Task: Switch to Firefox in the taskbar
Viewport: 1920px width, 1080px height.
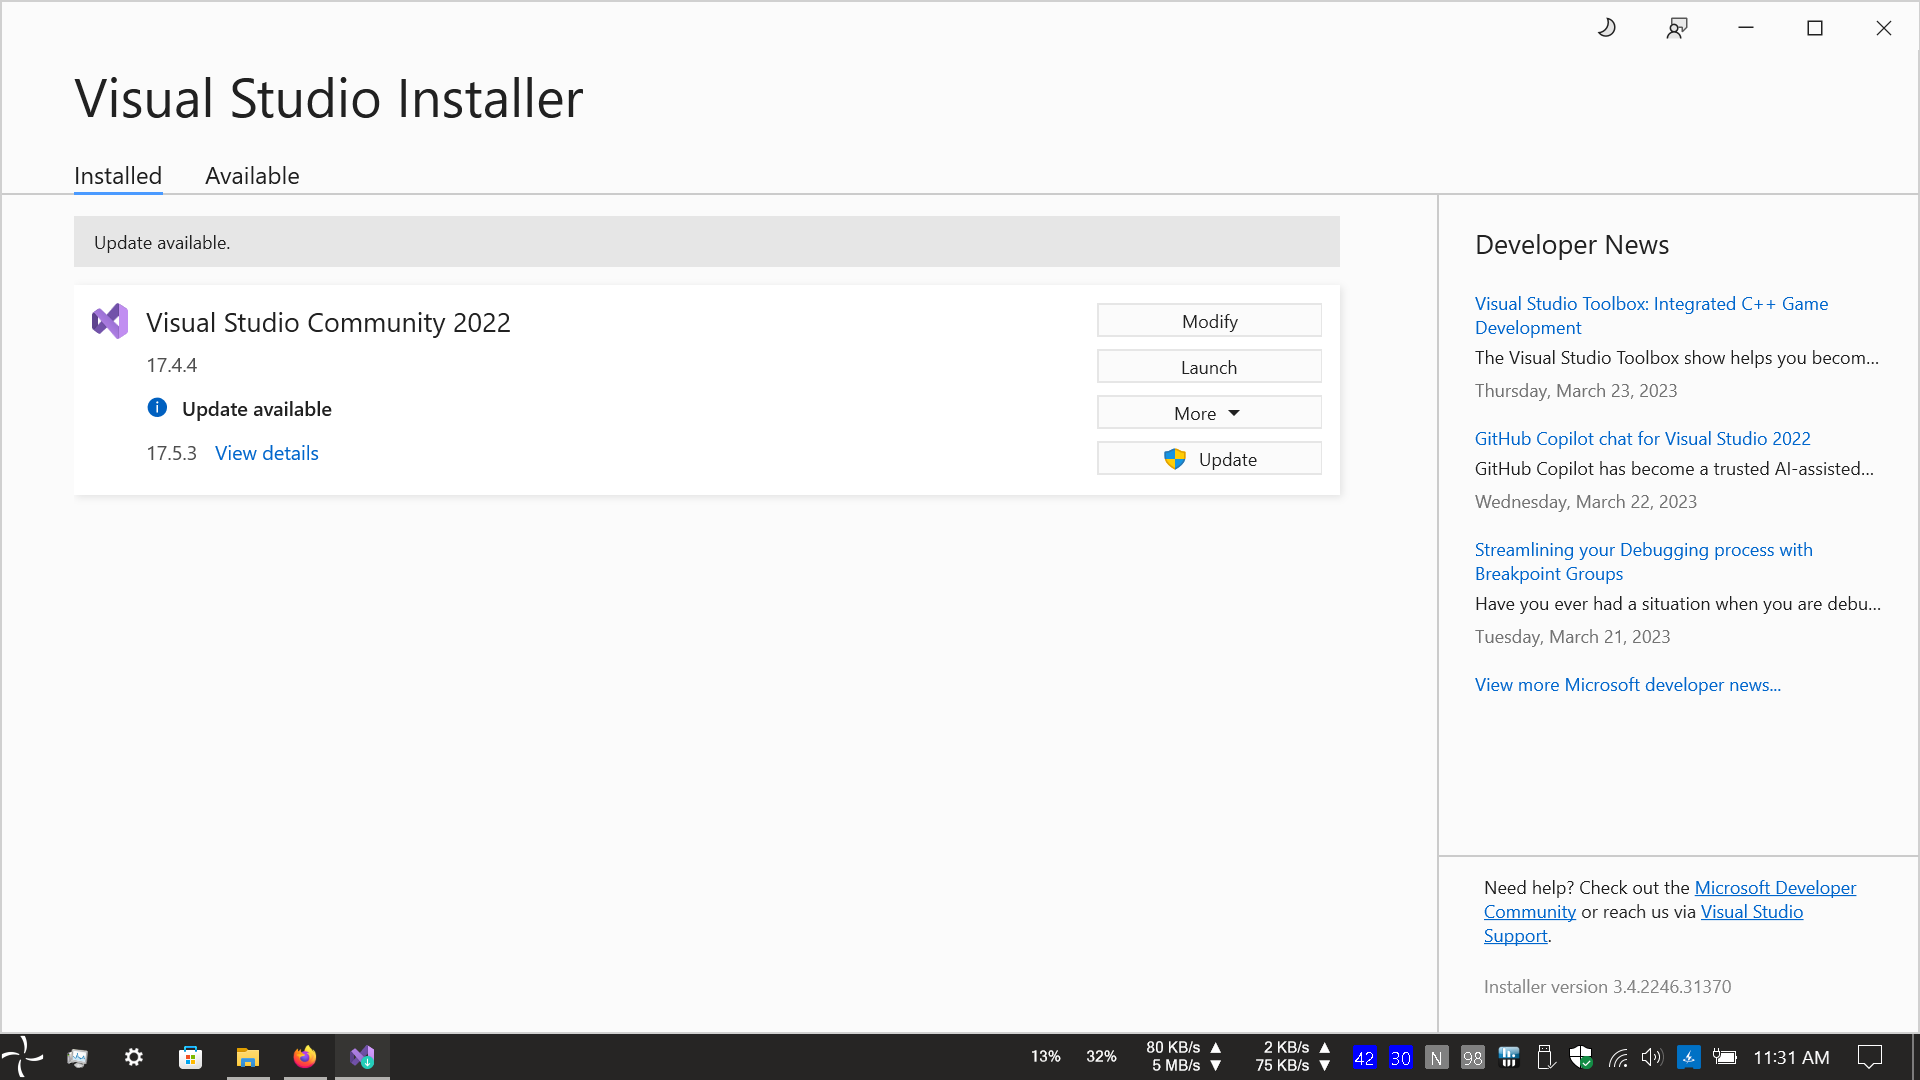Action: click(x=305, y=1057)
